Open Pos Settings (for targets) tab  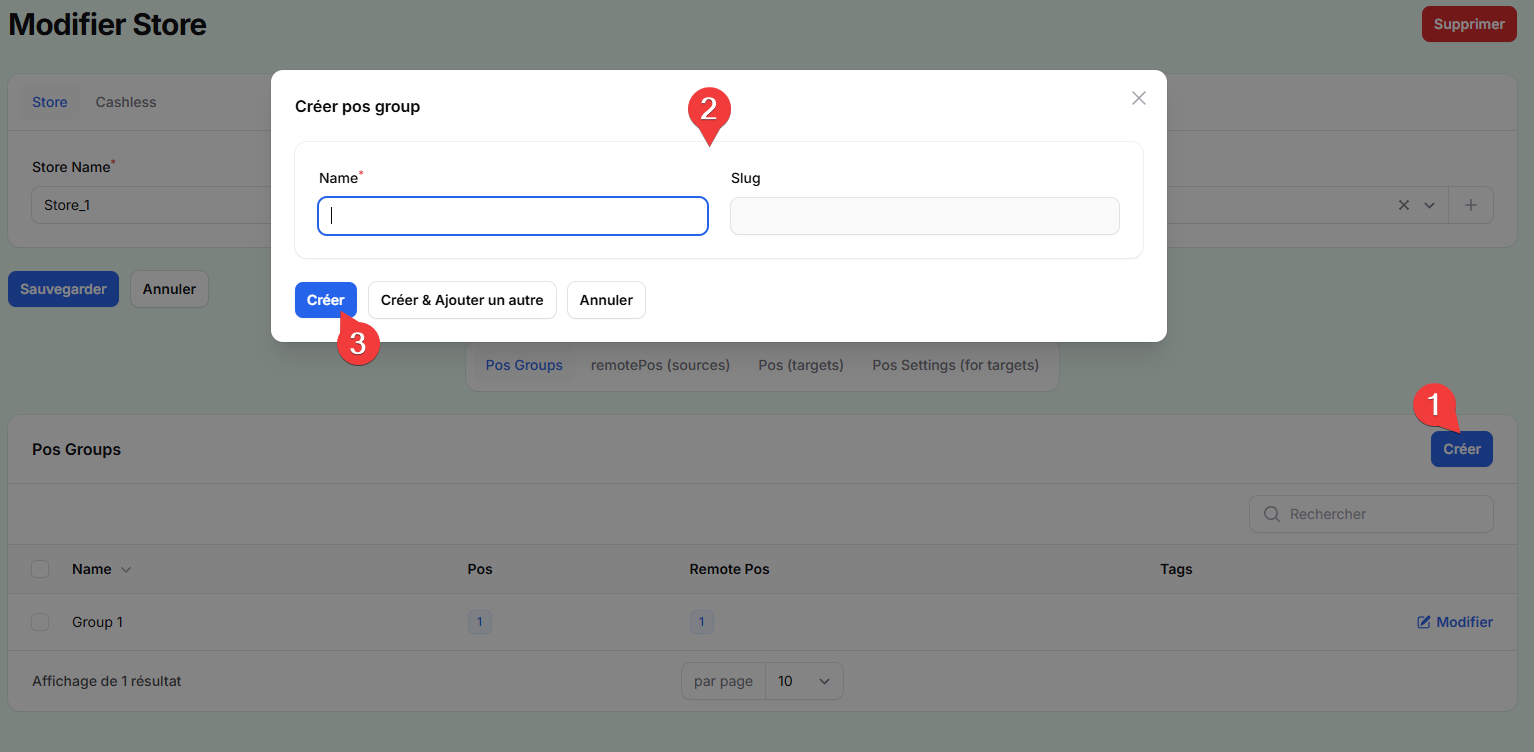[955, 365]
